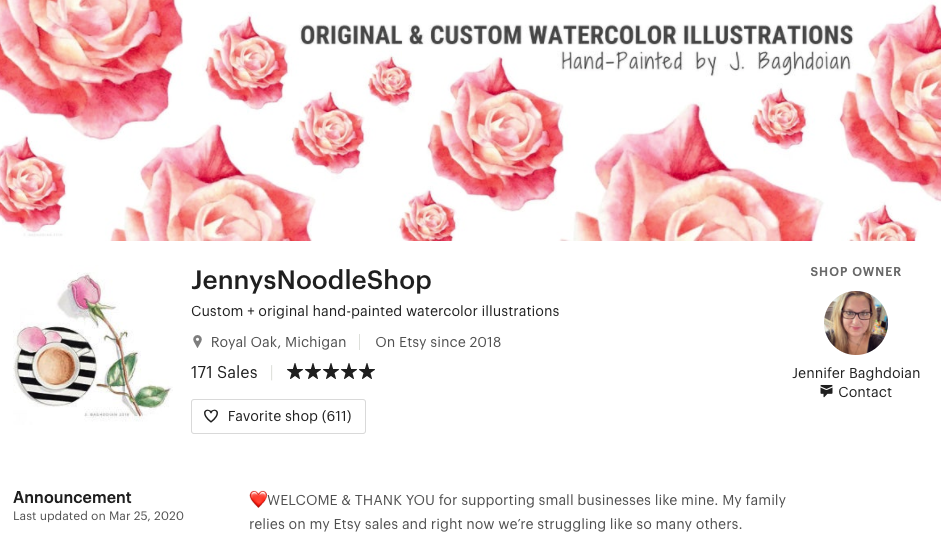Click the JennysNoodleShop shop title
941x548 pixels.
tap(311, 280)
